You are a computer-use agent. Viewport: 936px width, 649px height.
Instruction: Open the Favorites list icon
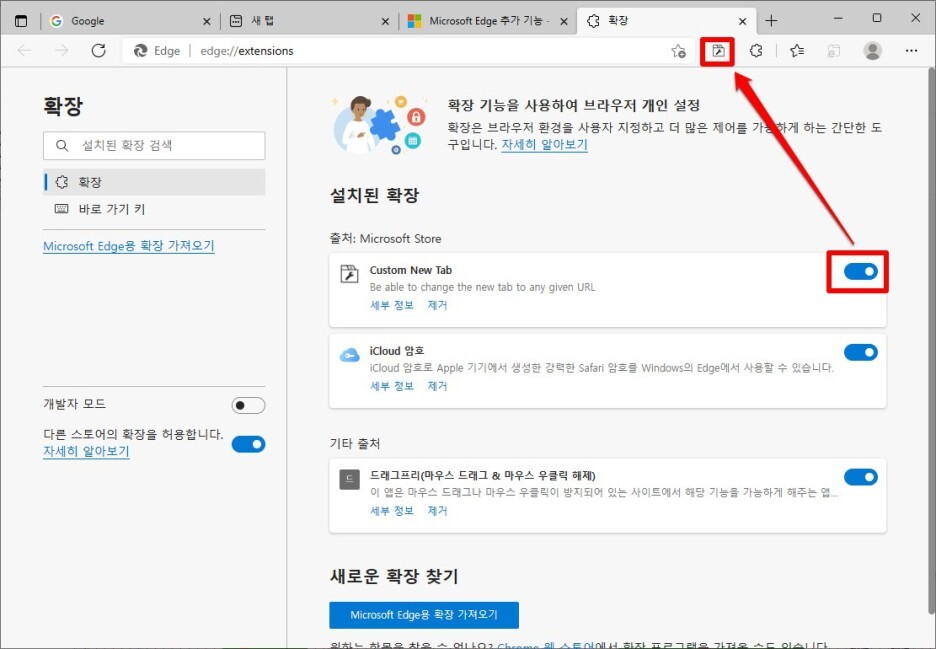click(797, 51)
